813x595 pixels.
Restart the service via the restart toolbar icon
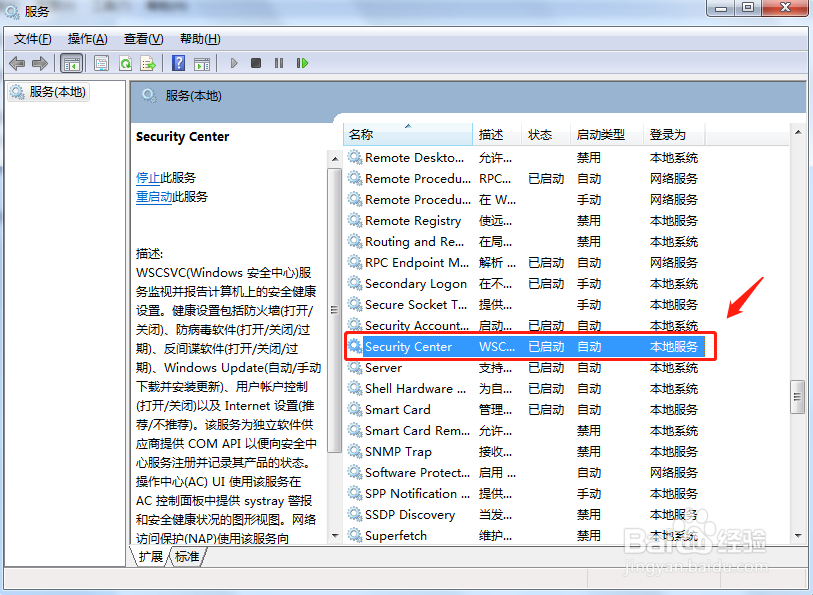coord(303,62)
